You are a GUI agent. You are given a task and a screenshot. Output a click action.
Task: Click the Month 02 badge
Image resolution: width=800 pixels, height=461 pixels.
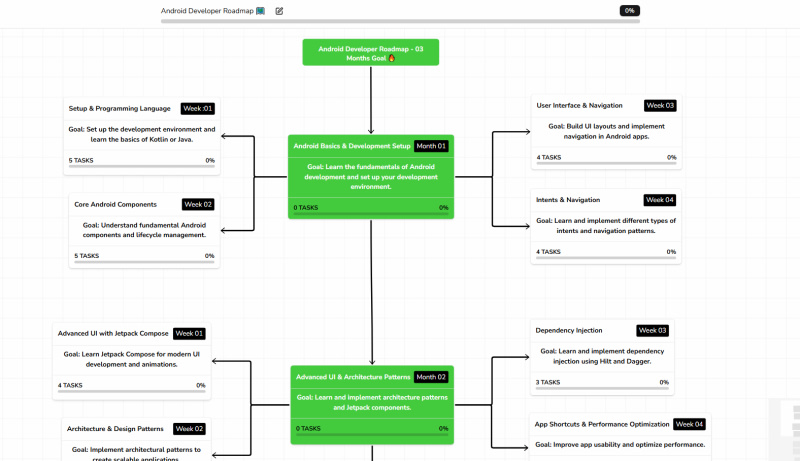431,377
